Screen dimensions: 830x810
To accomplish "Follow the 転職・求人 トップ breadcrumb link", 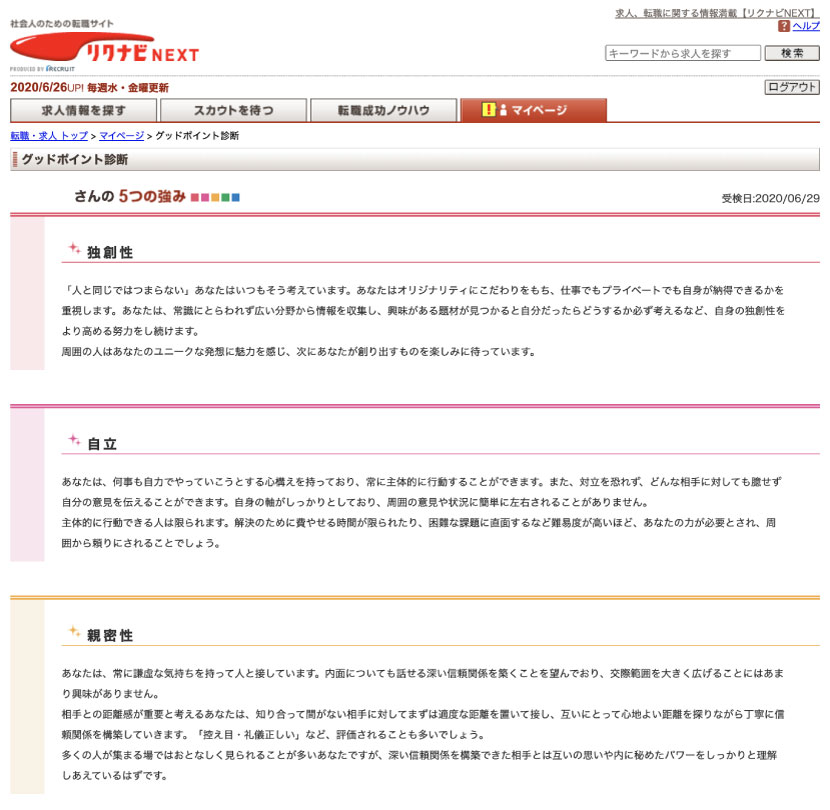I will [49, 135].
